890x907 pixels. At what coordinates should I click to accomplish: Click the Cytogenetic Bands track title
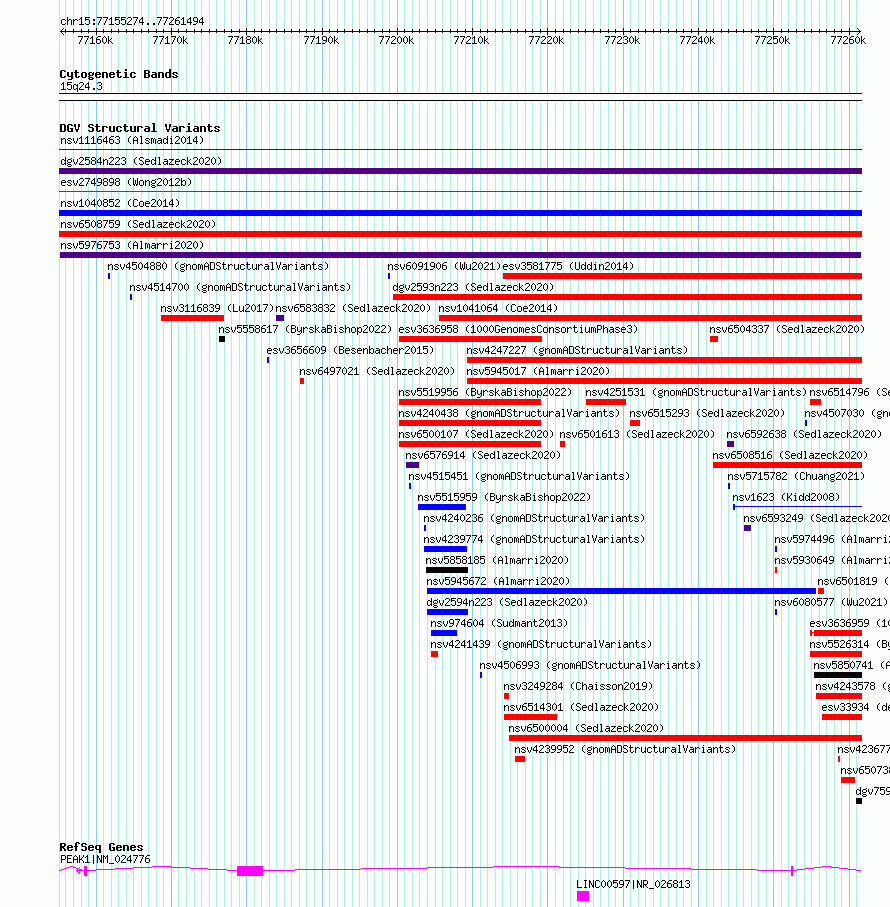119,74
